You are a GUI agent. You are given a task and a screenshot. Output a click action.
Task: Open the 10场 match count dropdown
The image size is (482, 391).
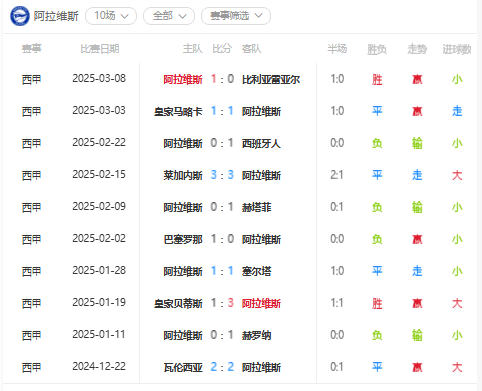[111, 16]
